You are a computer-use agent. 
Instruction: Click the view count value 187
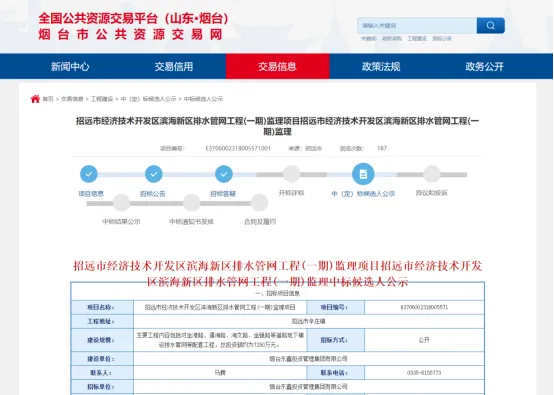(x=382, y=148)
